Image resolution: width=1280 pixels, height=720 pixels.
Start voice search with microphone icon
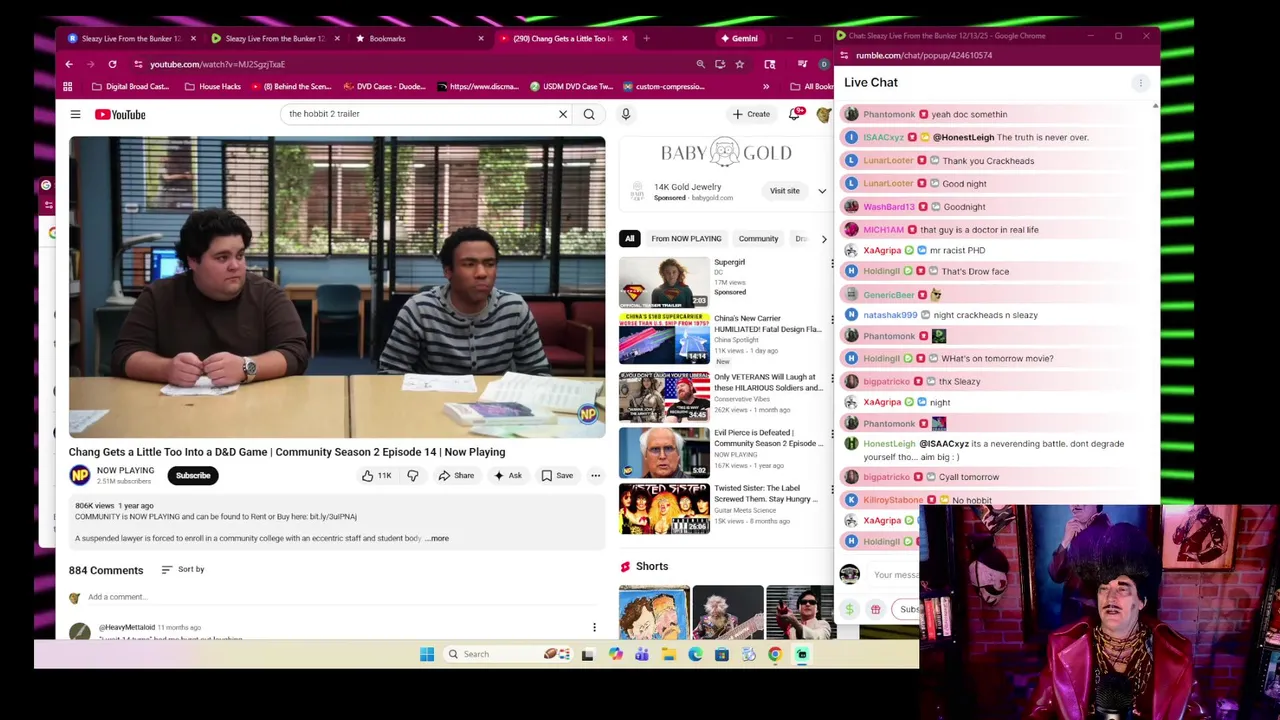(x=626, y=114)
